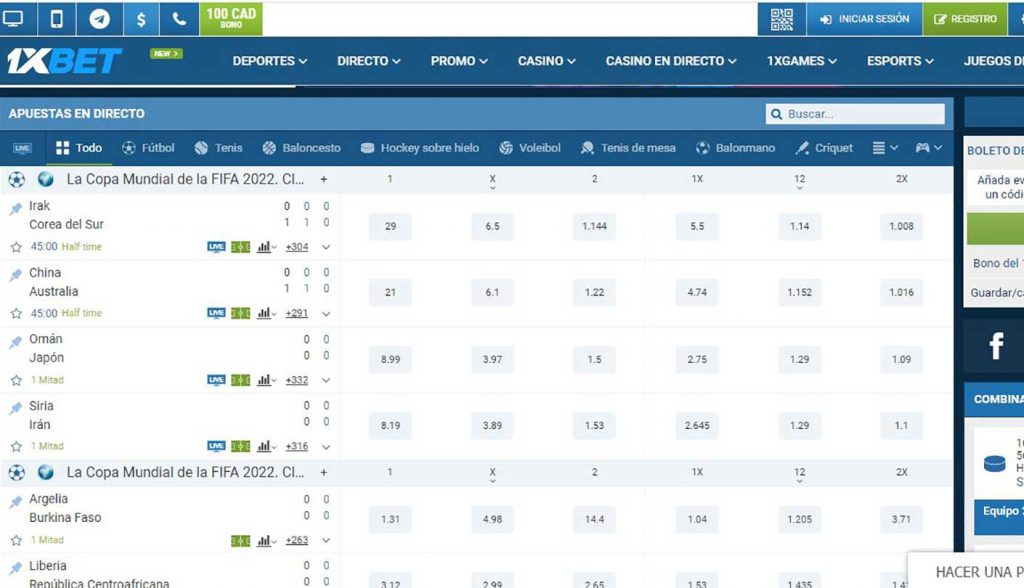Open live stream for Siria vs Irán
This screenshot has height=588, width=1024.
tap(216, 446)
